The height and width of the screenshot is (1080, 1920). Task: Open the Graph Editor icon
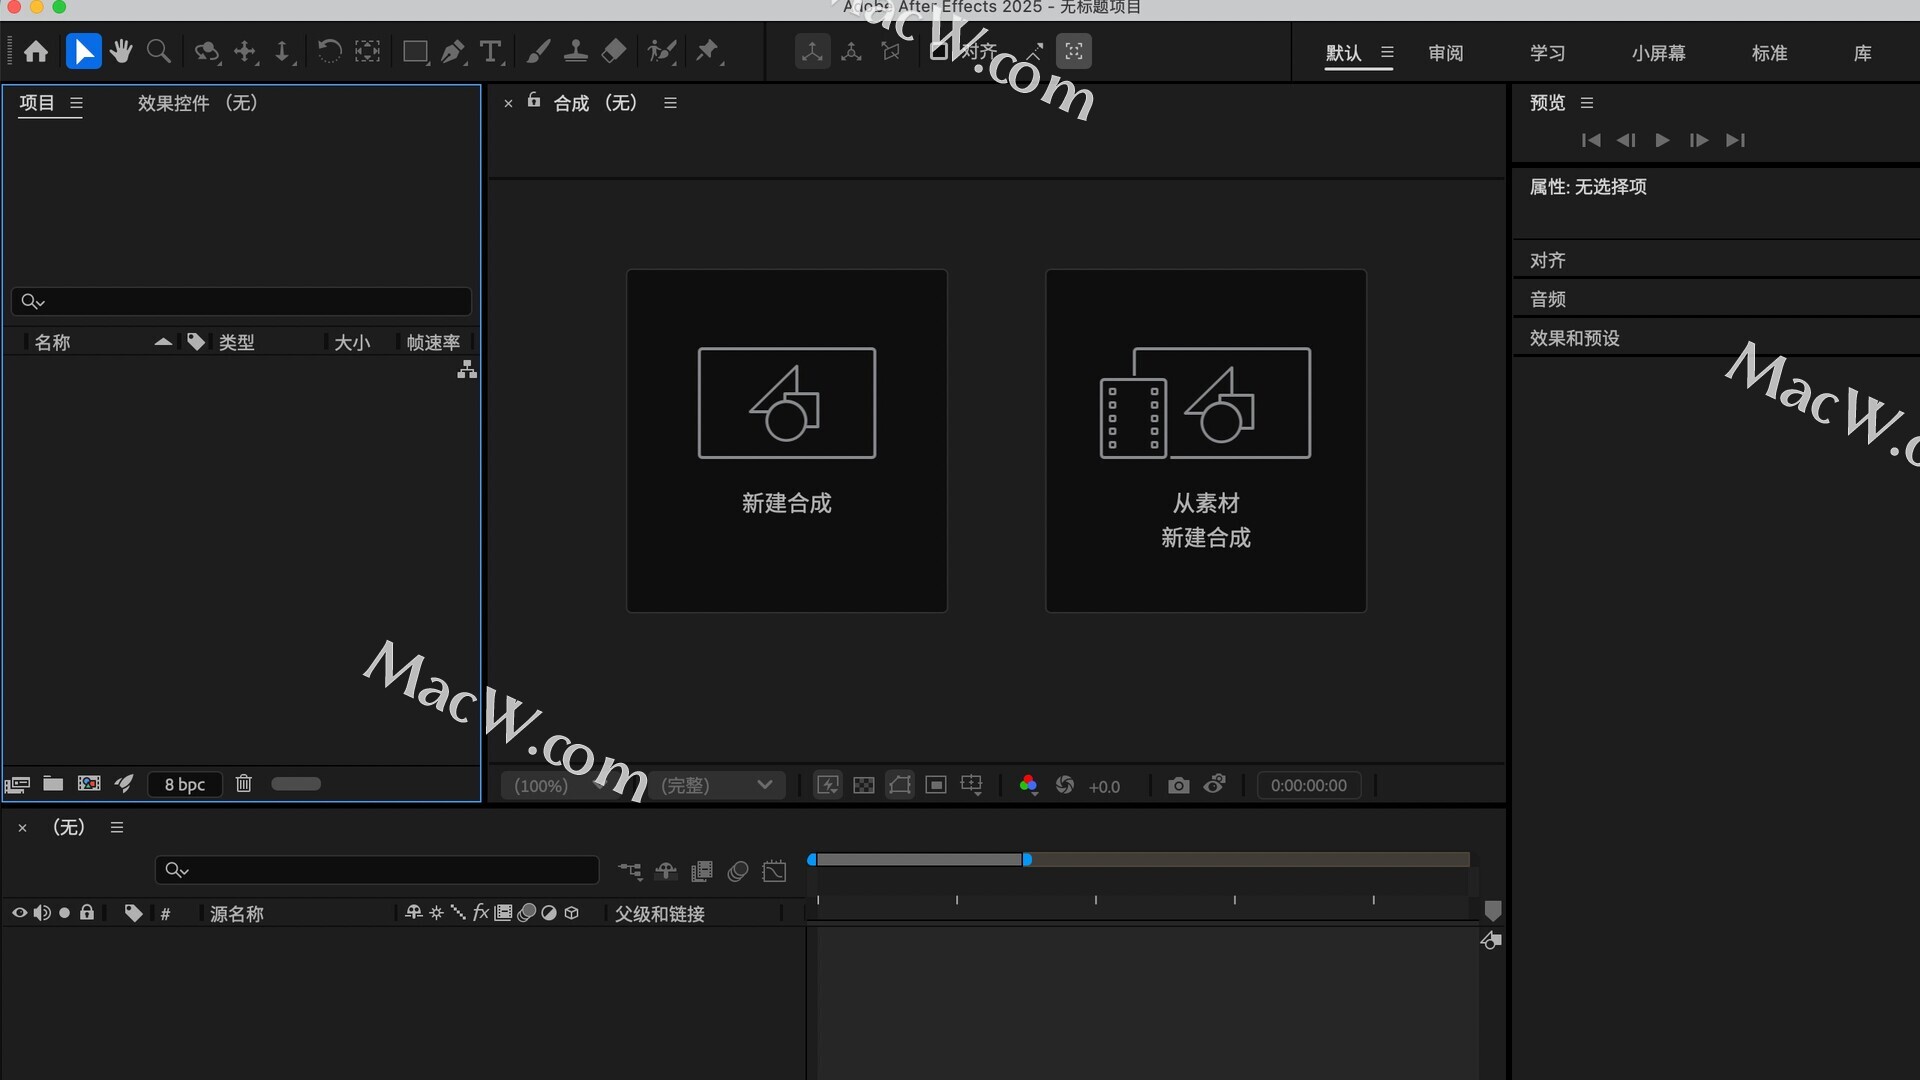774,872
